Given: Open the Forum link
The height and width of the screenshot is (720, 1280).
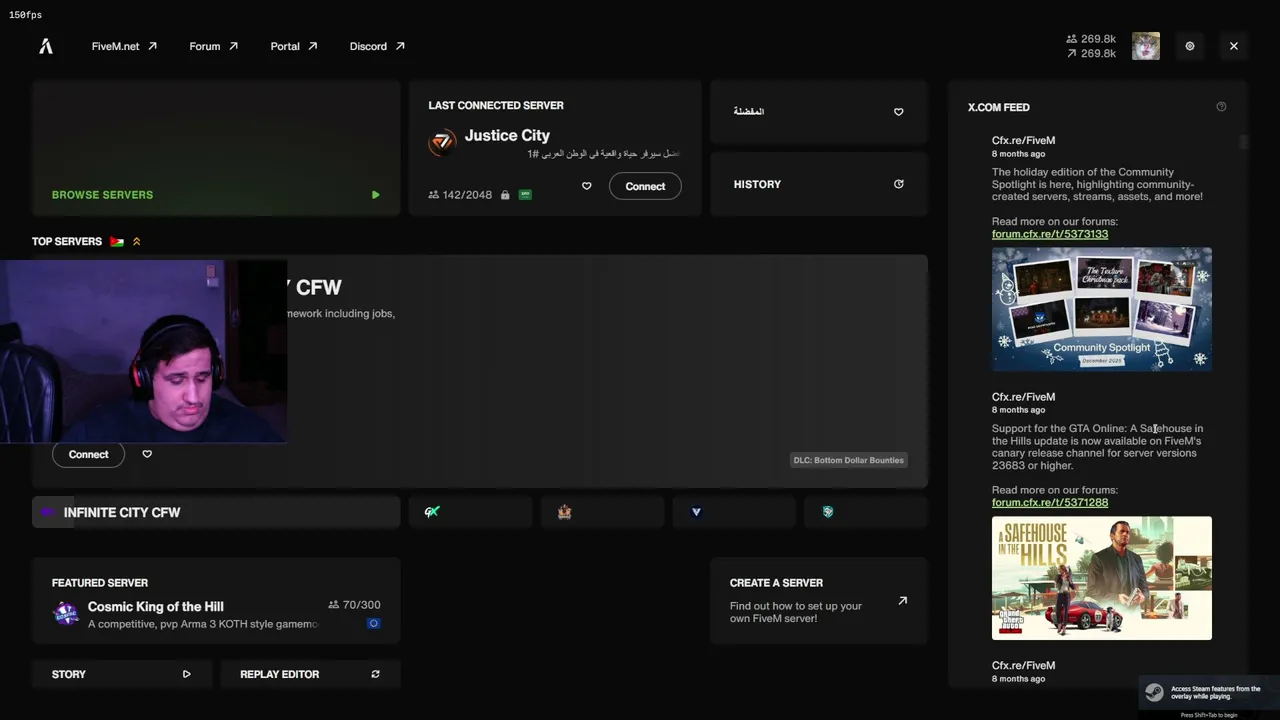Looking at the screenshot, I should coord(214,46).
